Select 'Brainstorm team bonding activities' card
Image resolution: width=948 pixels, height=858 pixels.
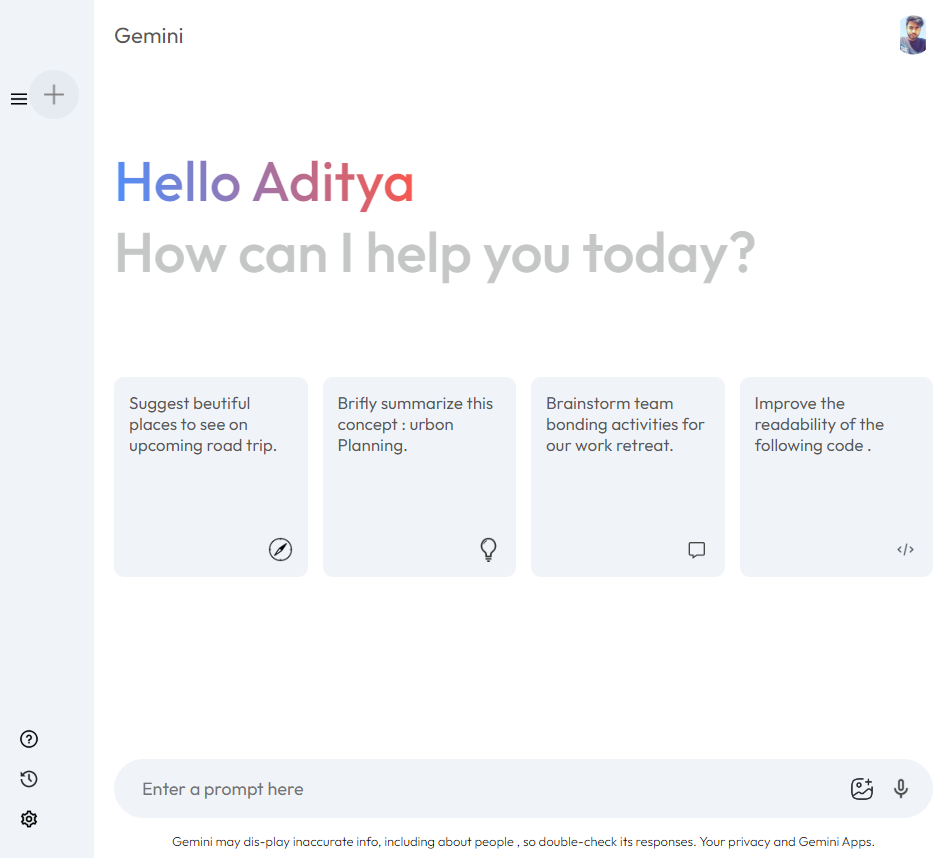[x=628, y=476]
